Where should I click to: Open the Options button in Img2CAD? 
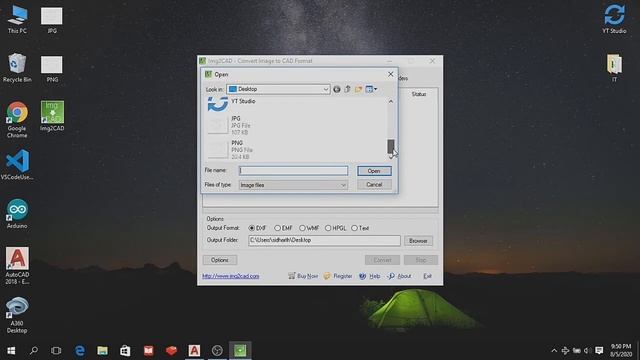220,260
